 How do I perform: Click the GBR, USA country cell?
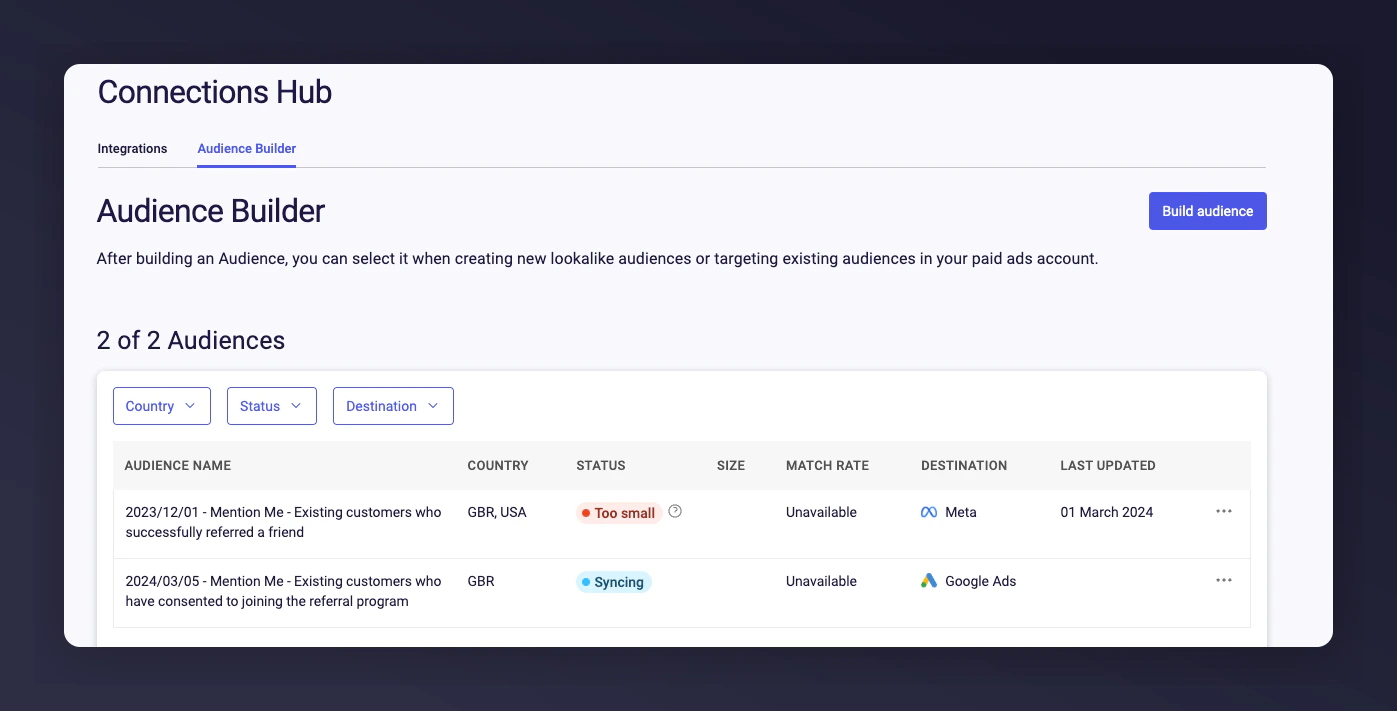pos(497,512)
